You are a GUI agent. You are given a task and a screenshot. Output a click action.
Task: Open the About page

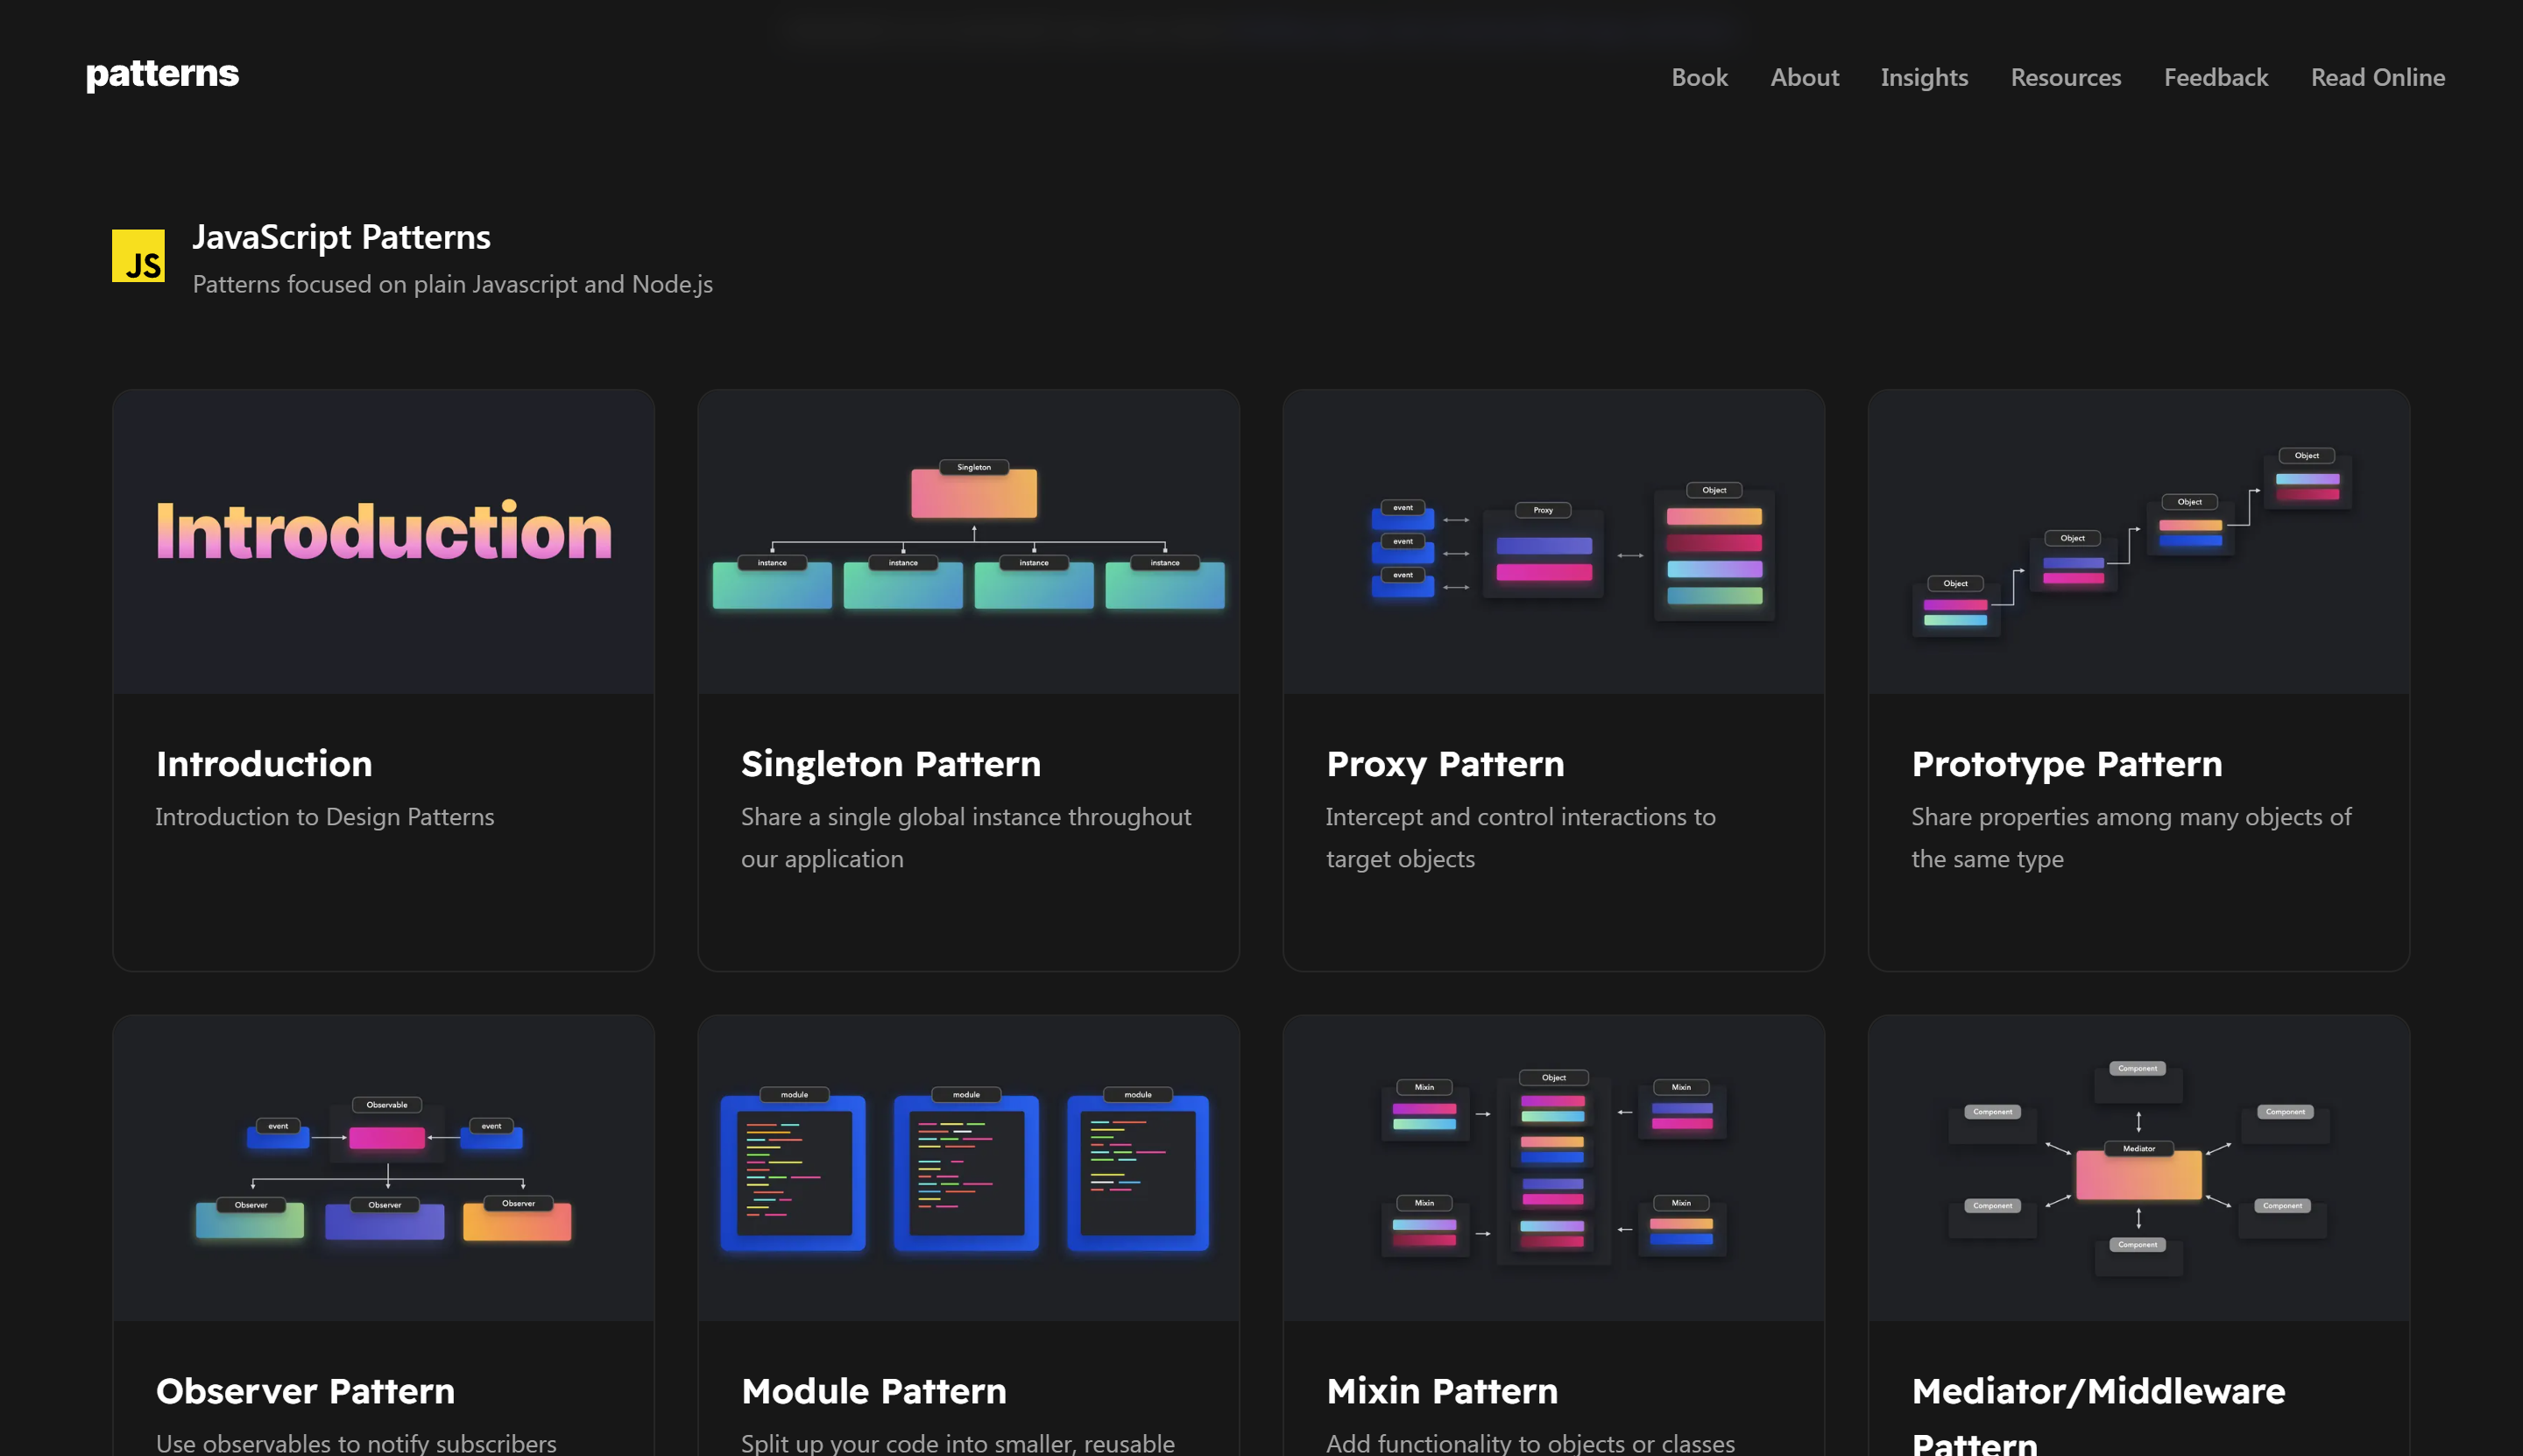tap(1804, 77)
